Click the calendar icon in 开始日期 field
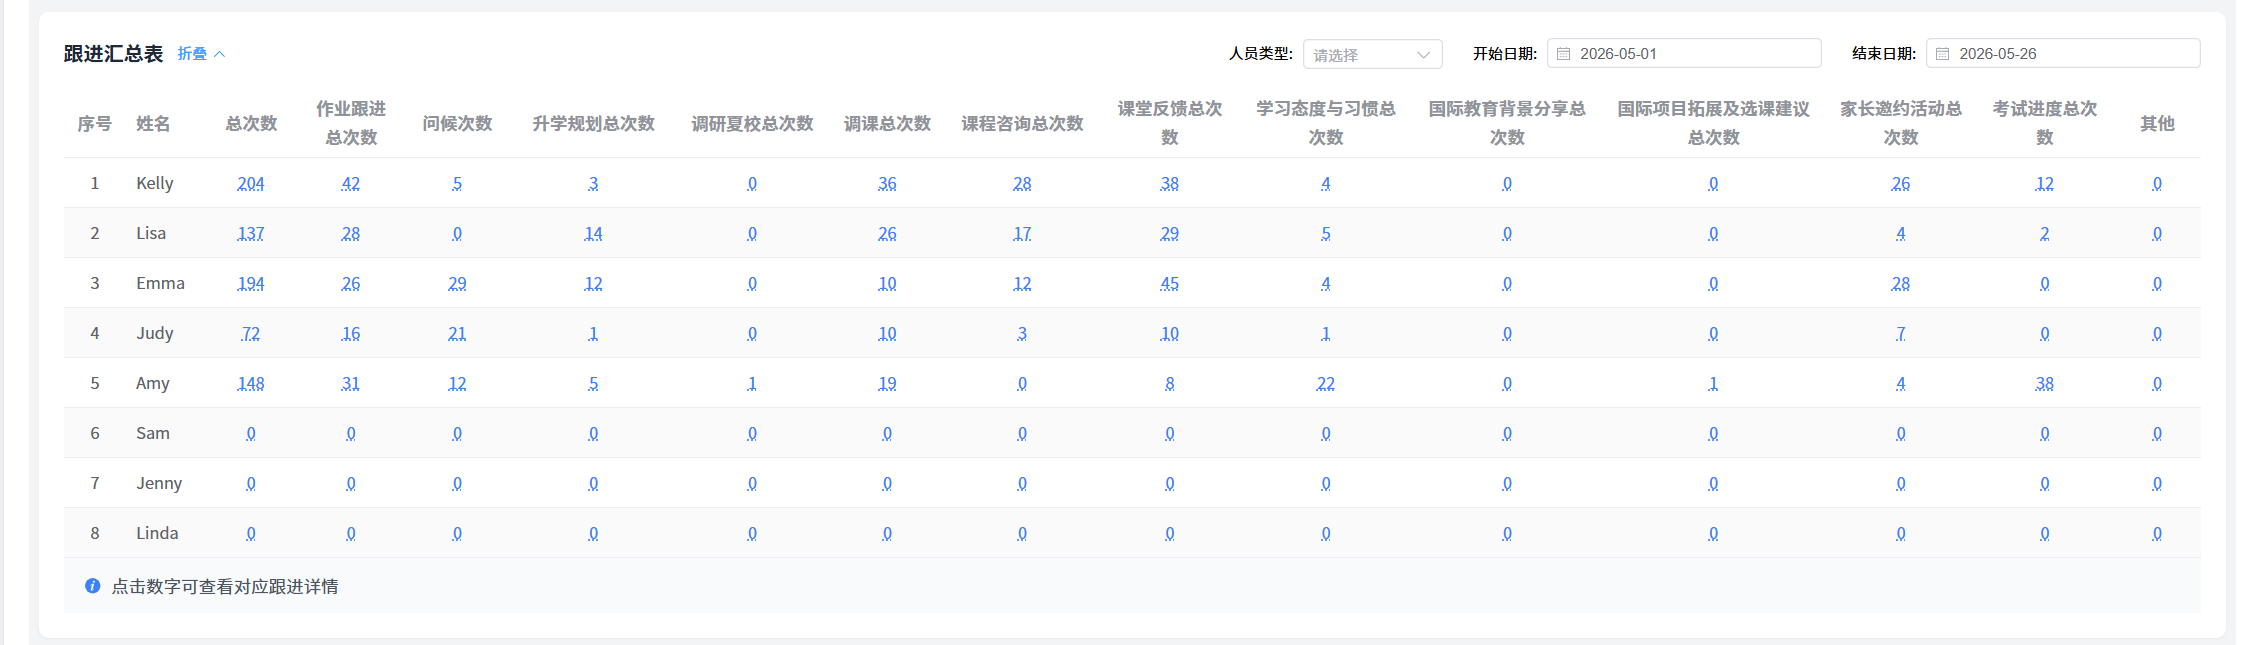The height and width of the screenshot is (645, 2250). (1564, 54)
